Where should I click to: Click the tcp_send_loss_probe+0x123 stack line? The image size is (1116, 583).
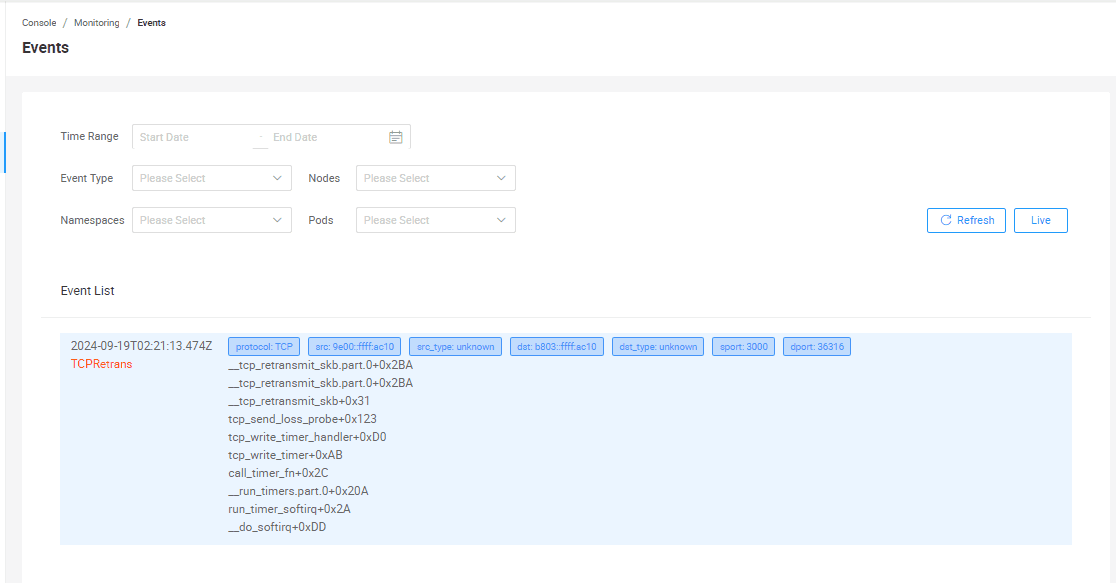(x=302, y=419)
